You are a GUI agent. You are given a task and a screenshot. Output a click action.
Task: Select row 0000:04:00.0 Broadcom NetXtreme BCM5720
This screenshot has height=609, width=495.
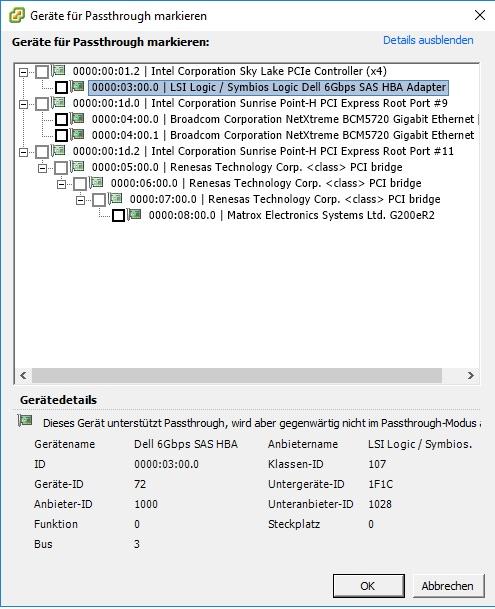[x=285, y=119]
